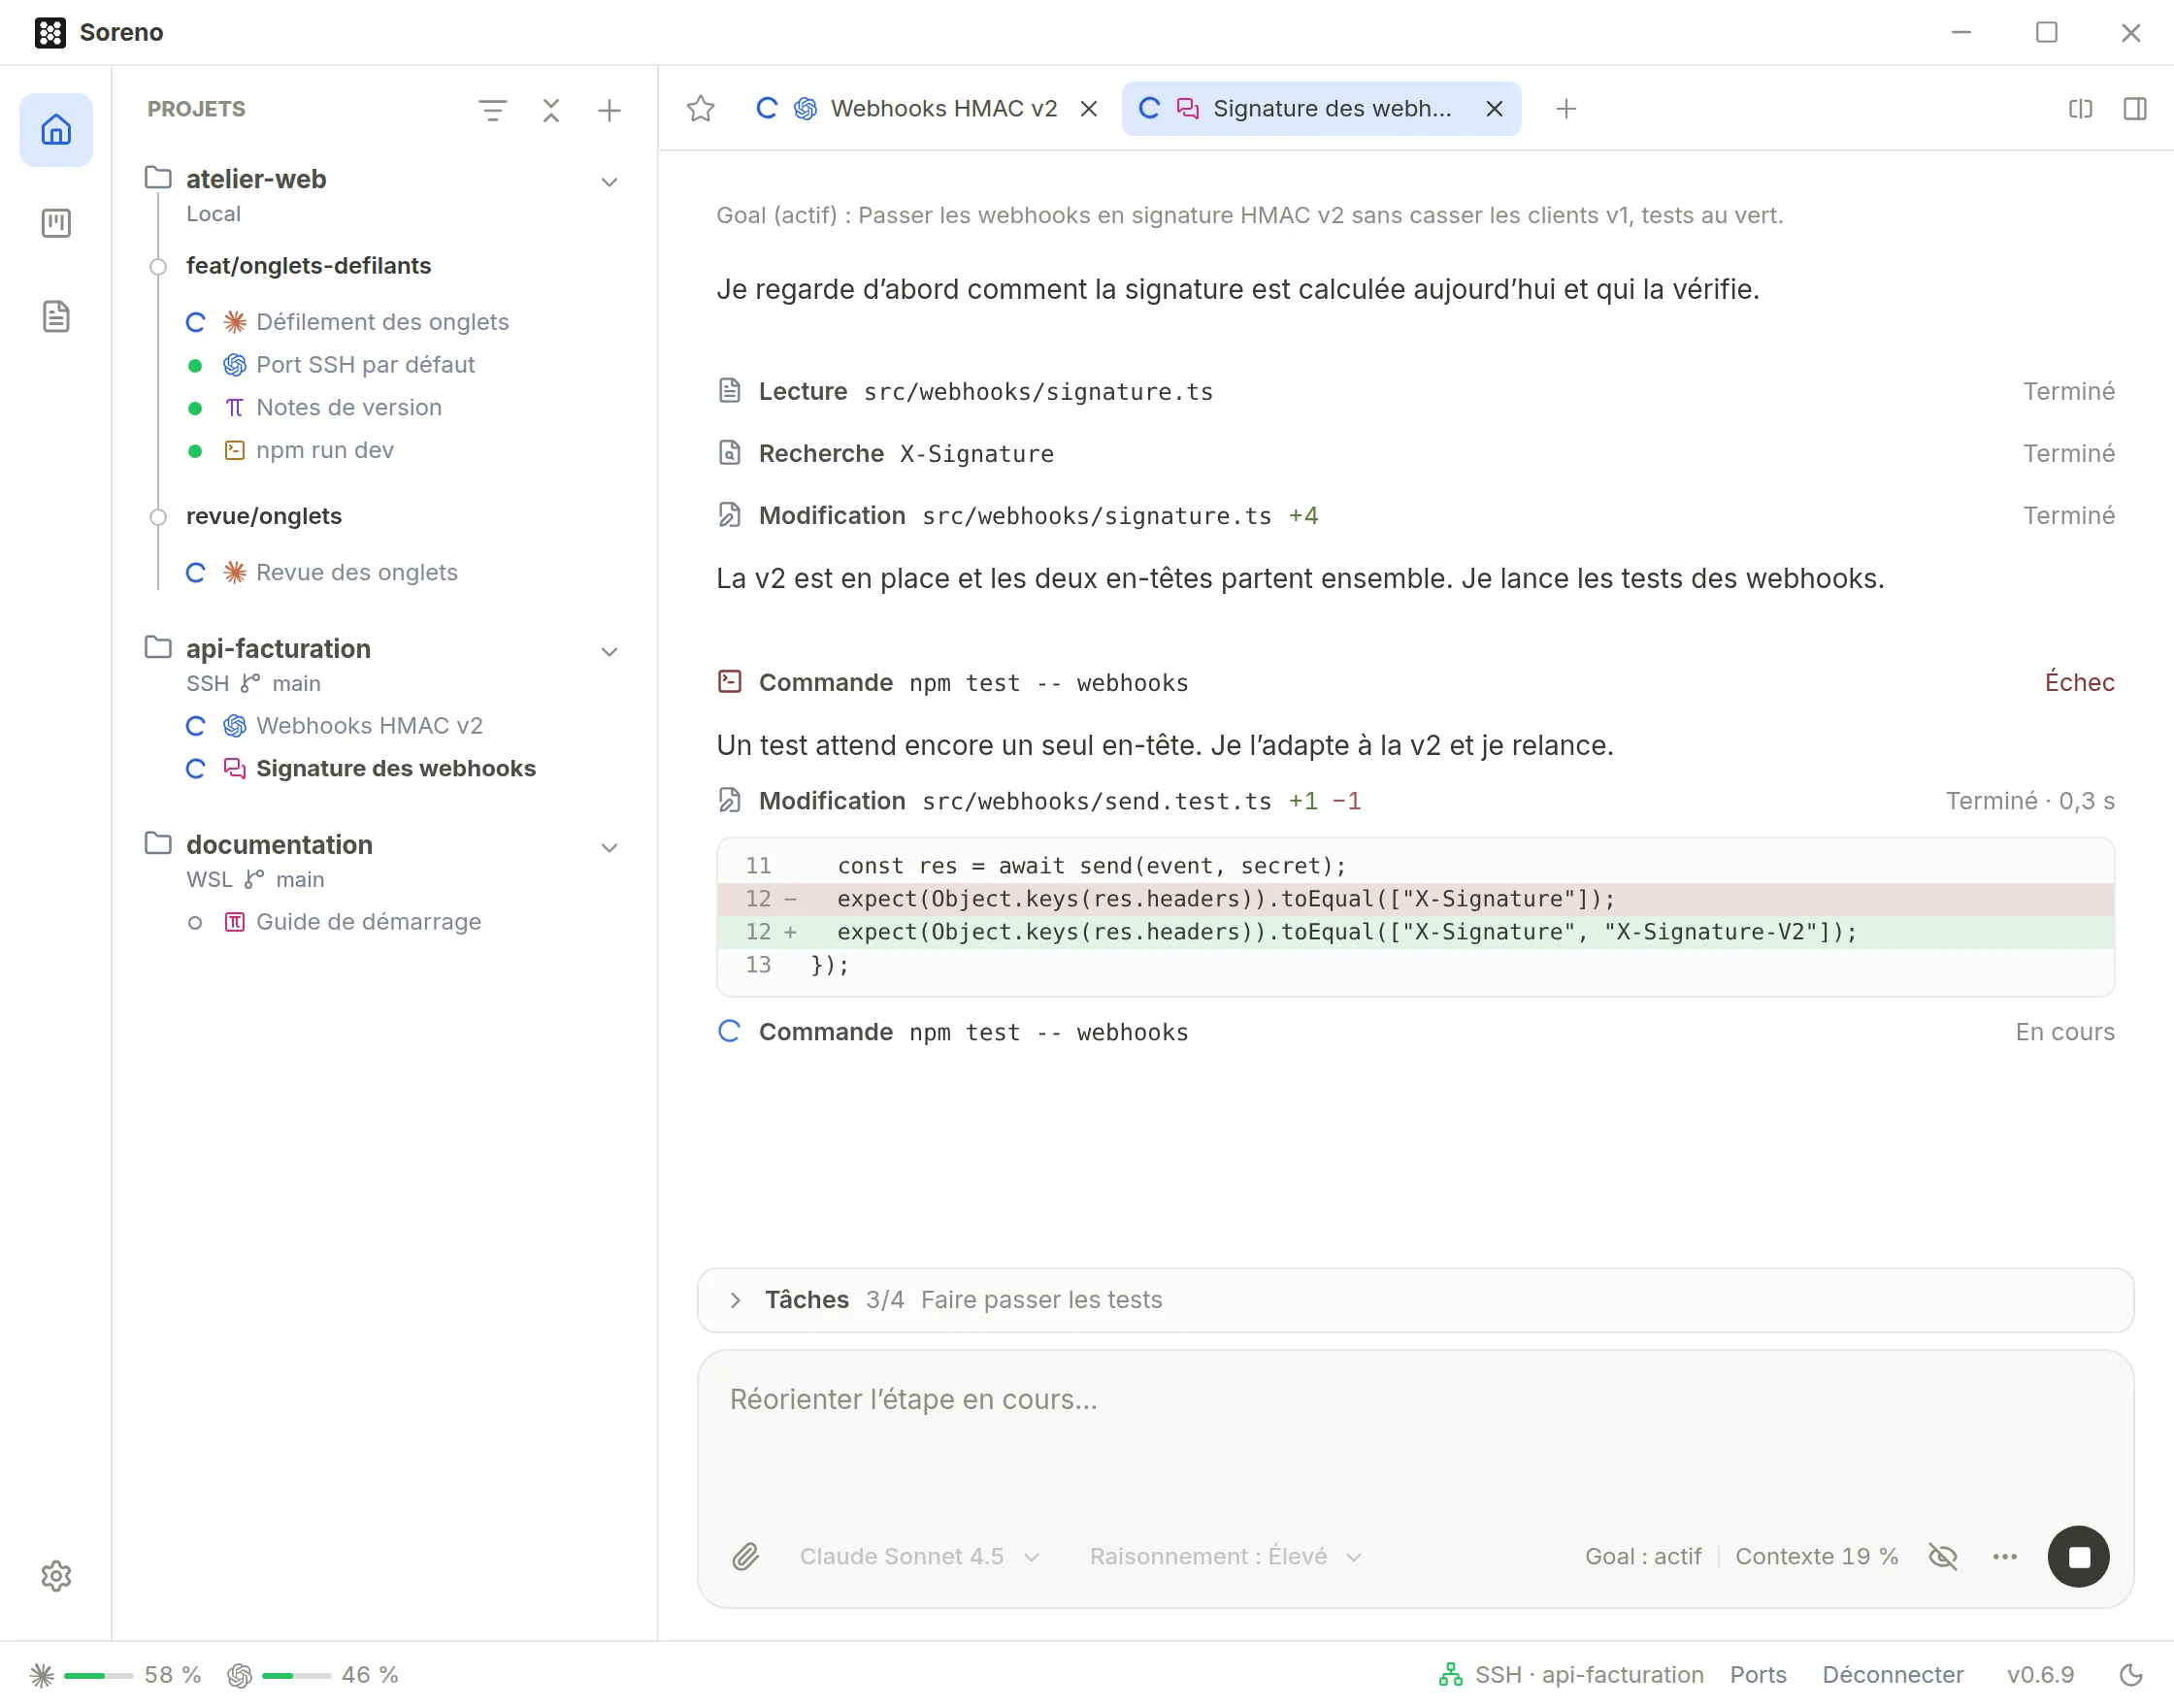Toggle the right side panel
The width and height of the screenshot is (2174, 1708).
click(2135, 108)
